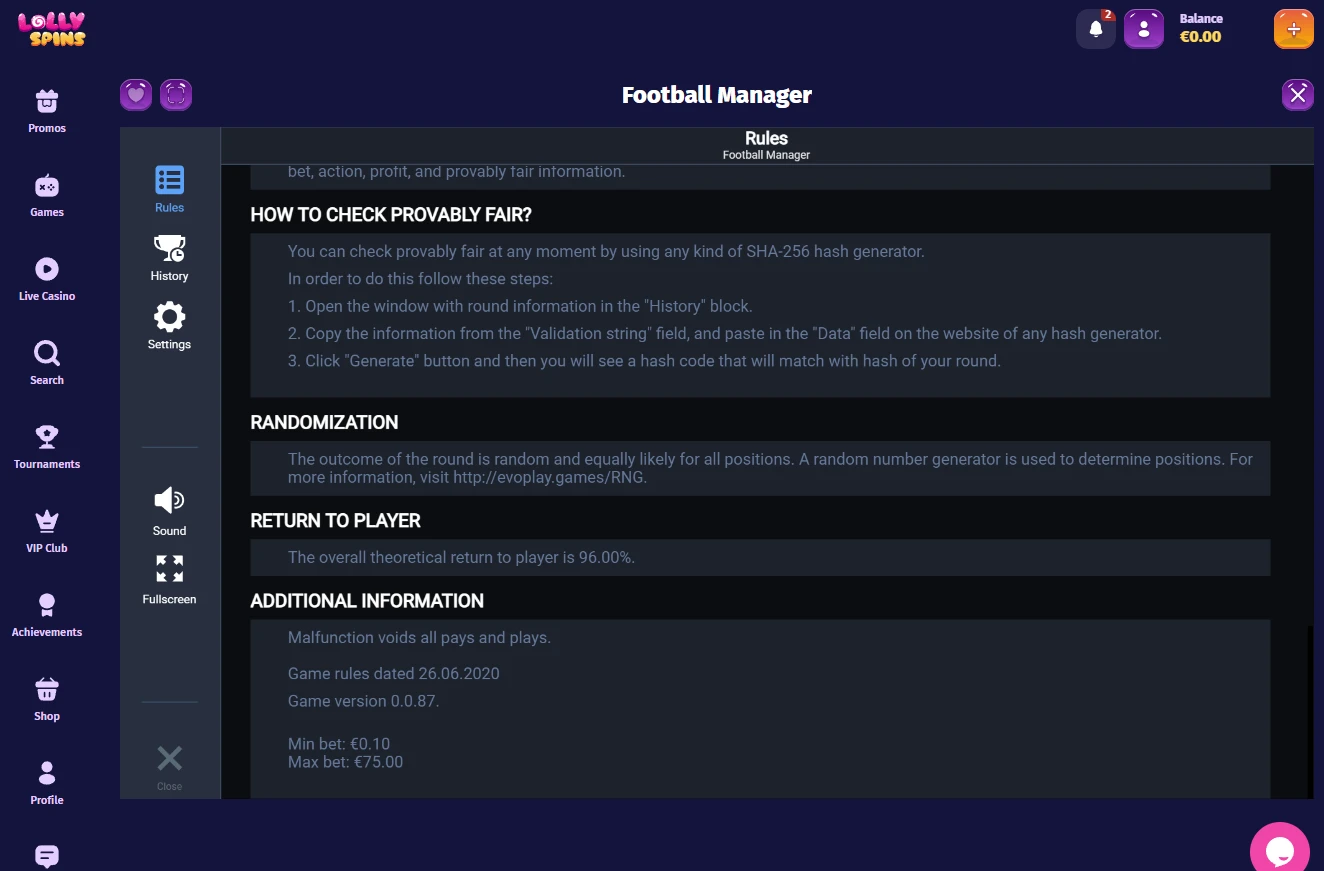Go to the Profile page
The image size is (1324, 871).
pos(47,783)
